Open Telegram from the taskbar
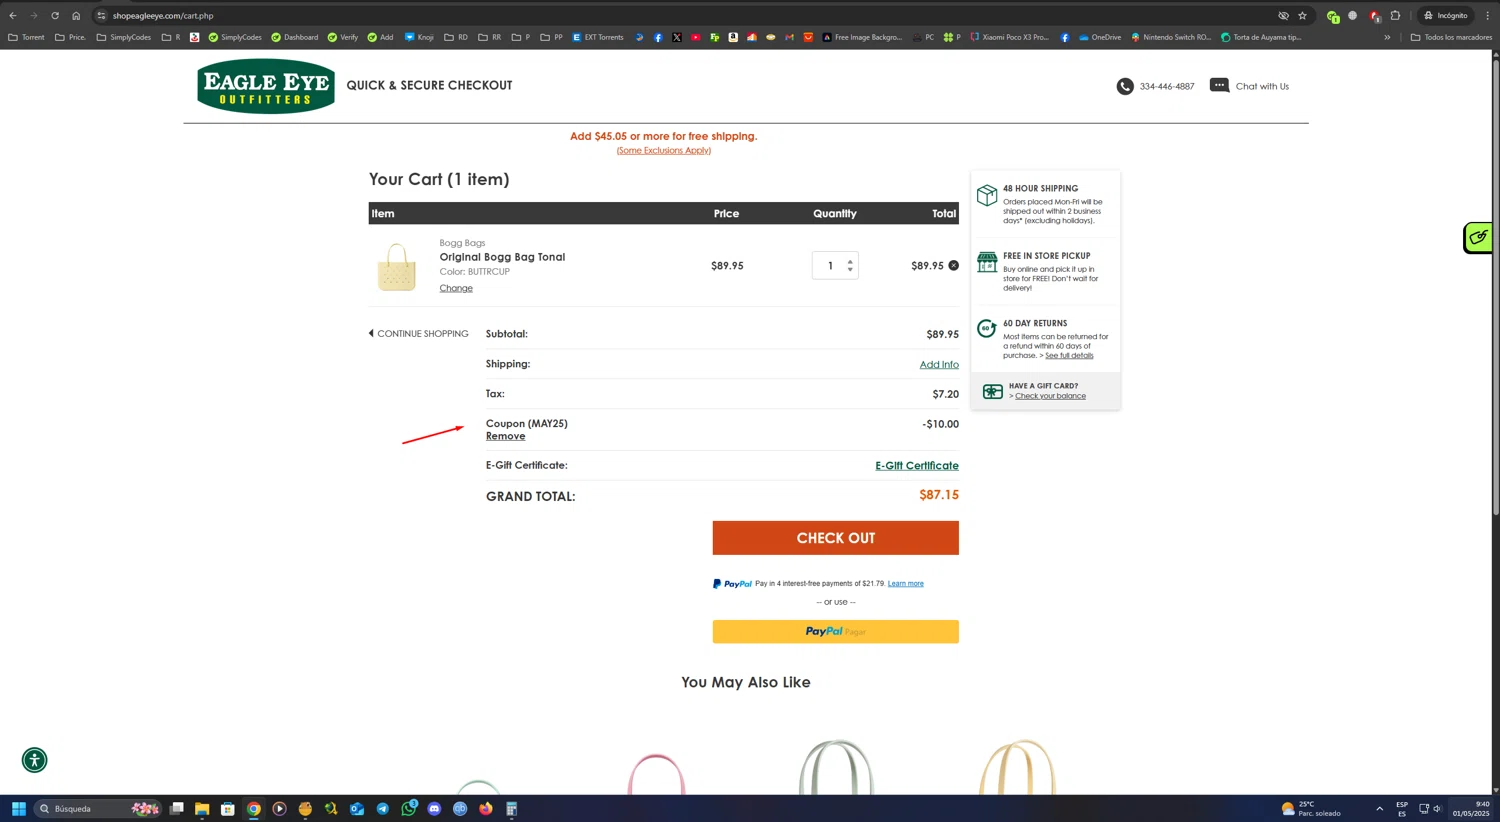The image size is (1500, 822). [x=383, y=809]
